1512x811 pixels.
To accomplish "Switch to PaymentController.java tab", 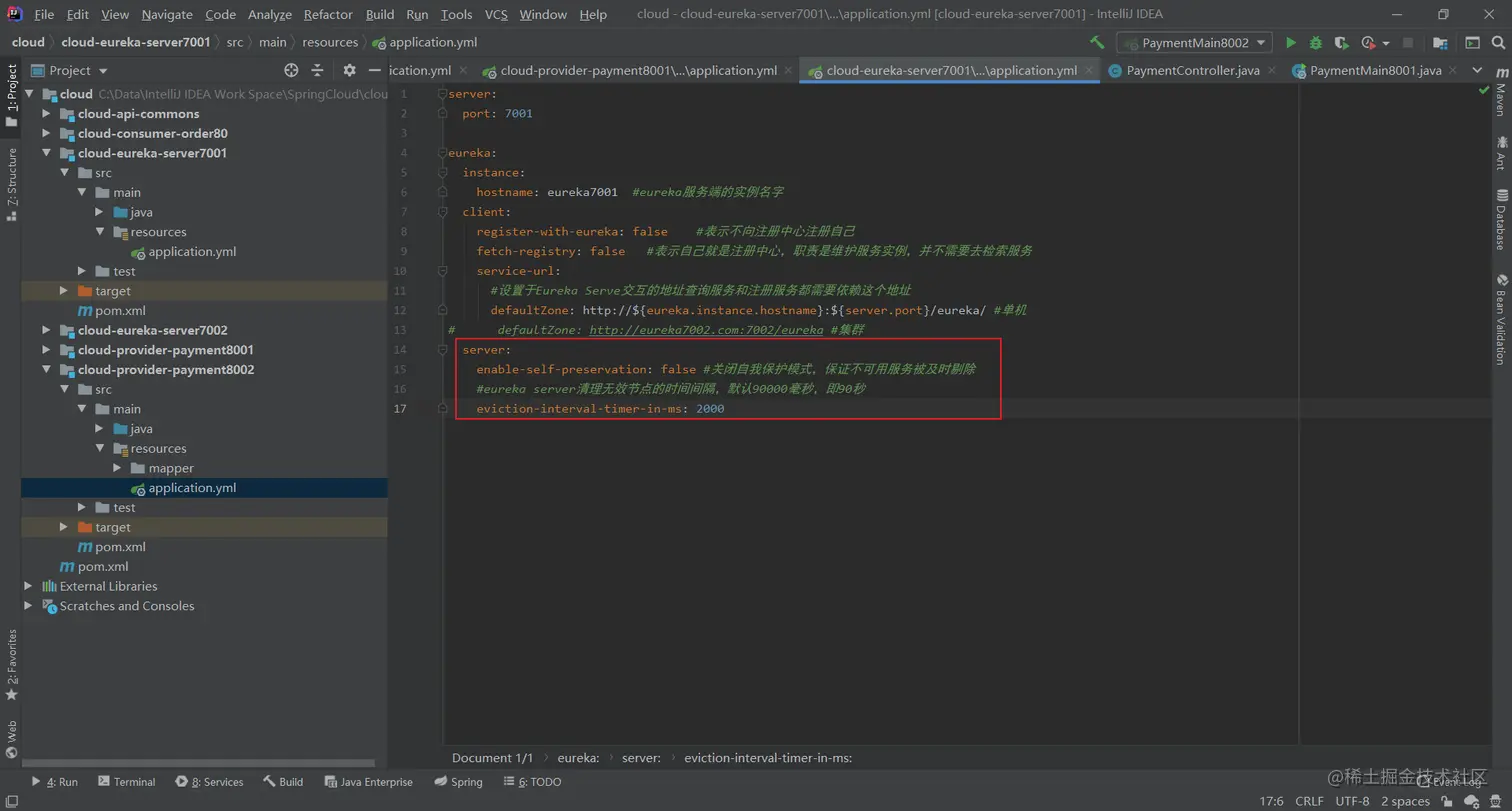I will 1193,71.
